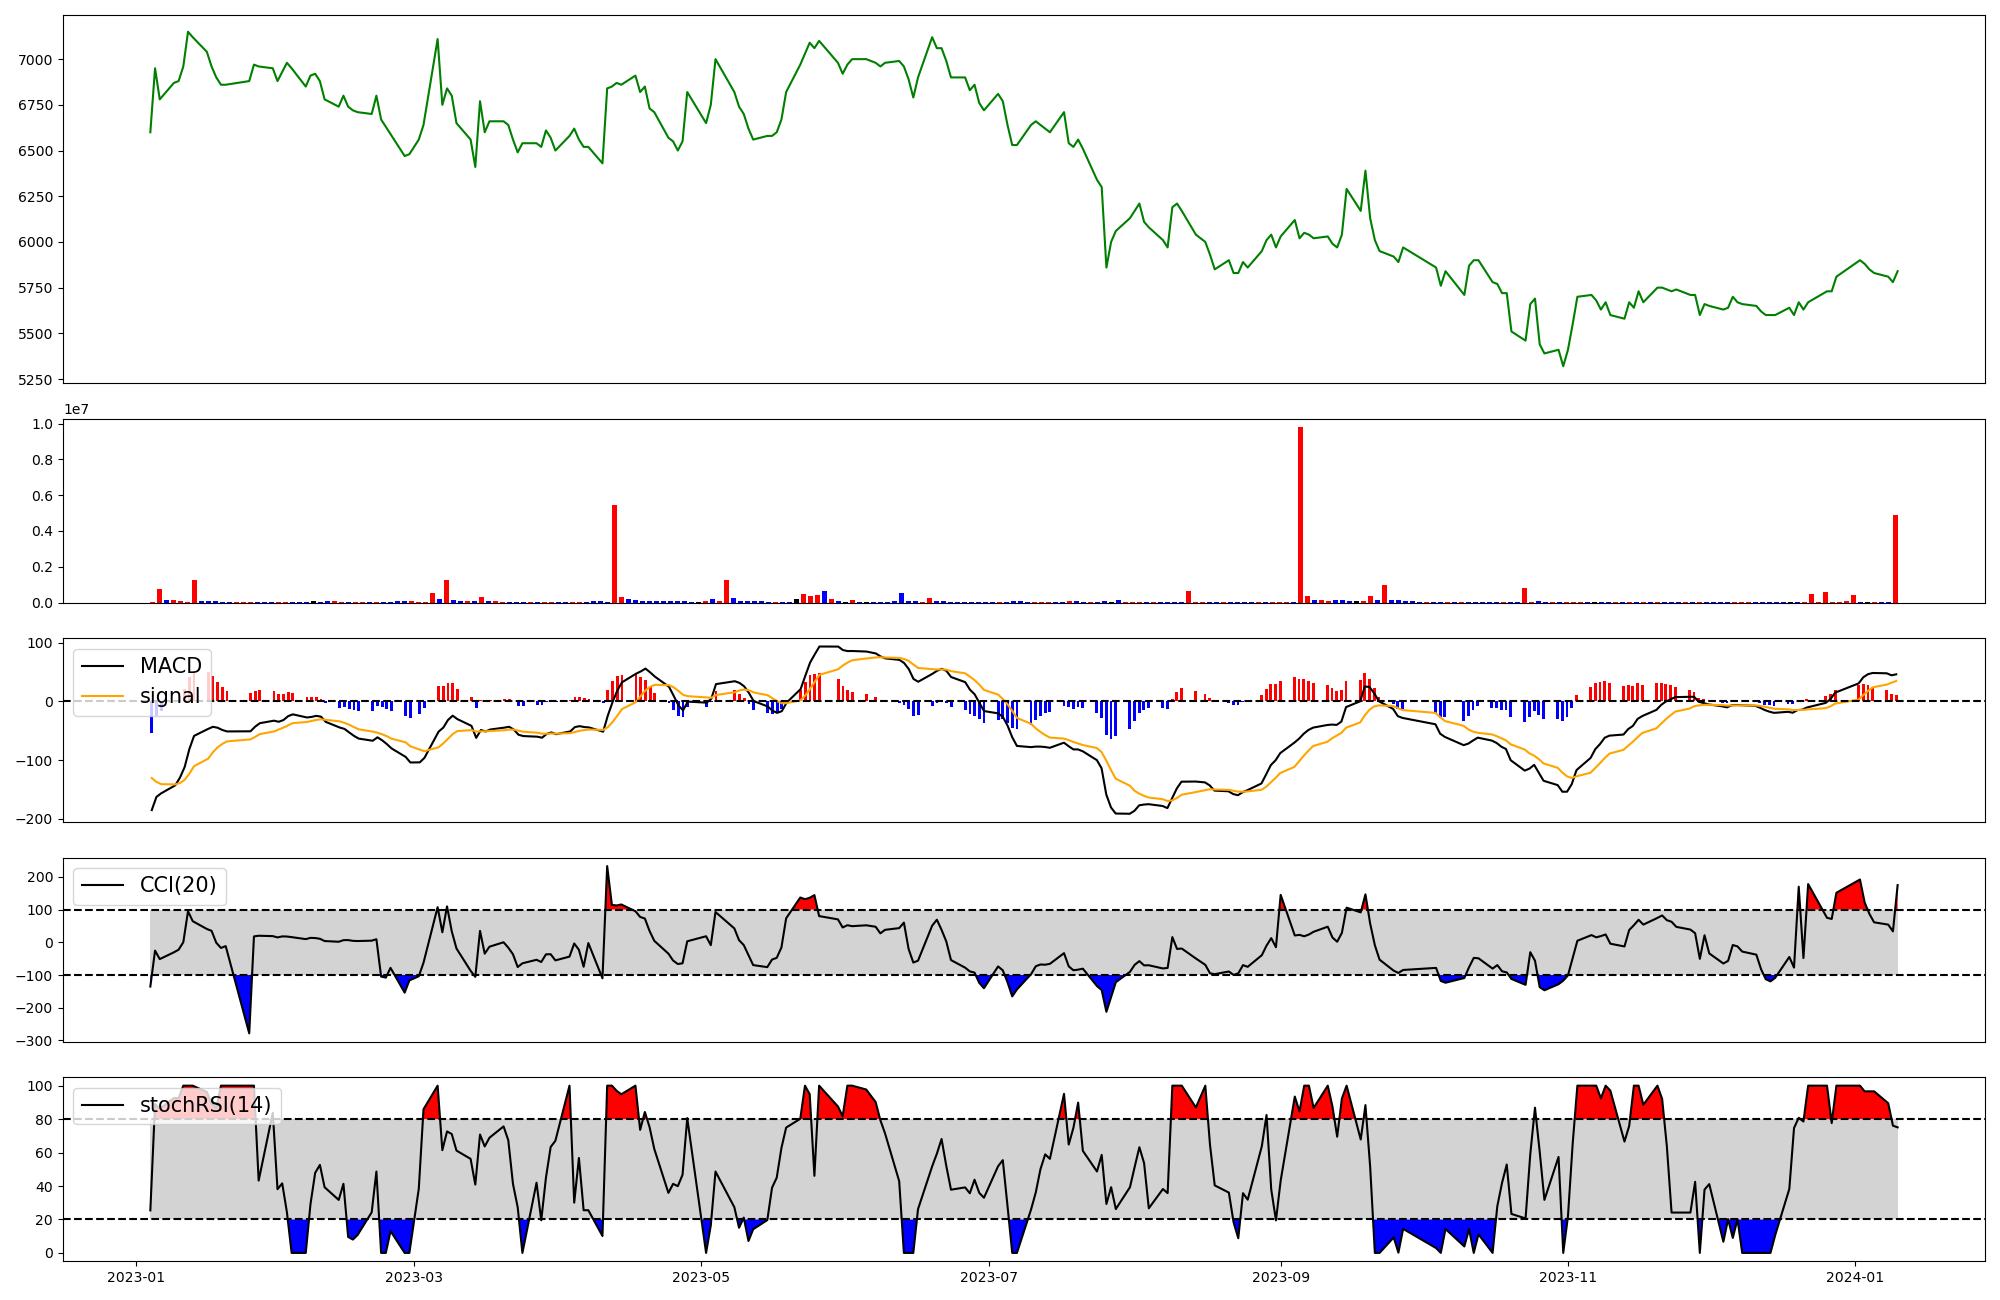Click the orange signal legend label
This screenshot has width=2000, height=1300.
point(170,696)
